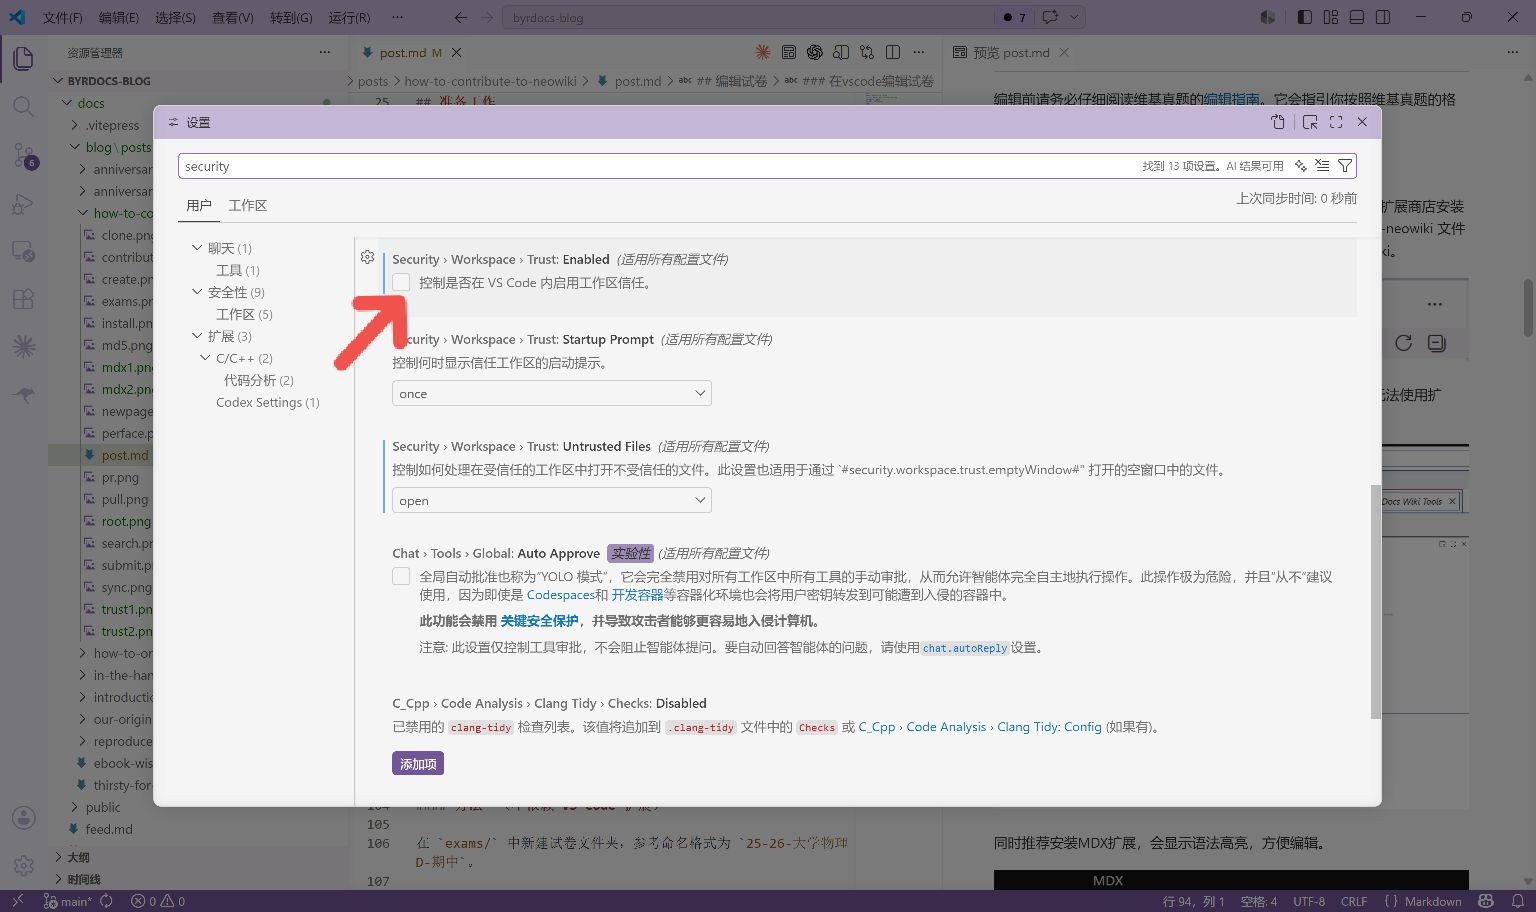Open the 文件(F) menu

(63, 17)
